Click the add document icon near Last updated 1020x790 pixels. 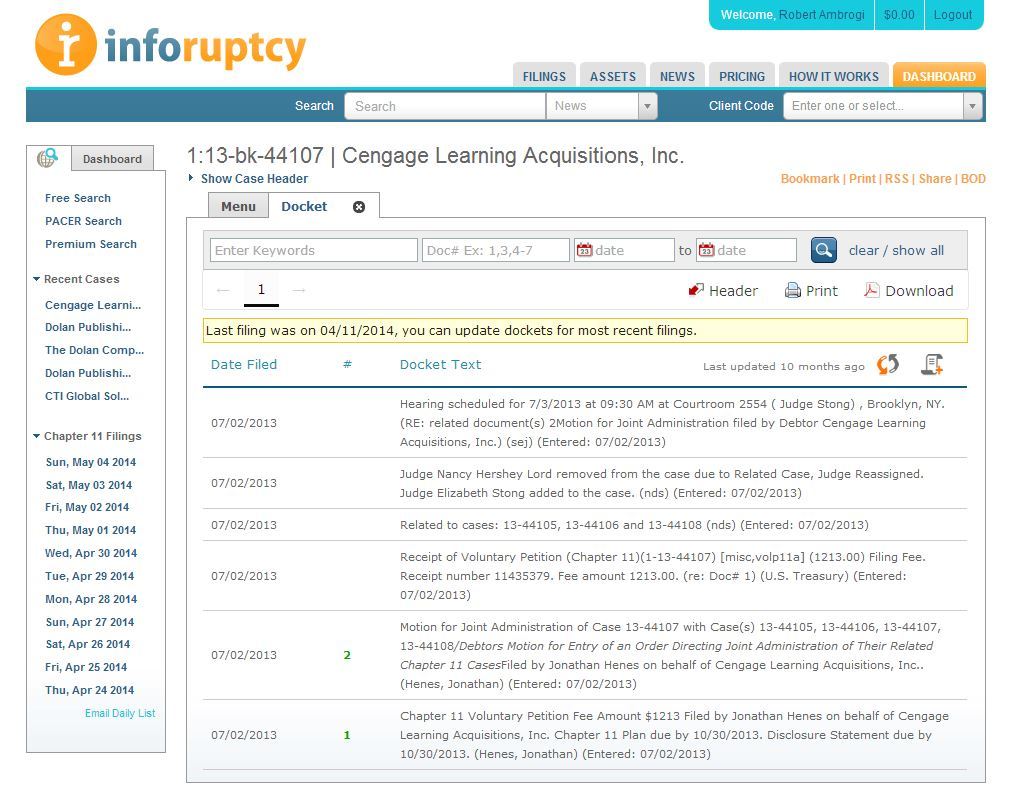tap(932, 364)
